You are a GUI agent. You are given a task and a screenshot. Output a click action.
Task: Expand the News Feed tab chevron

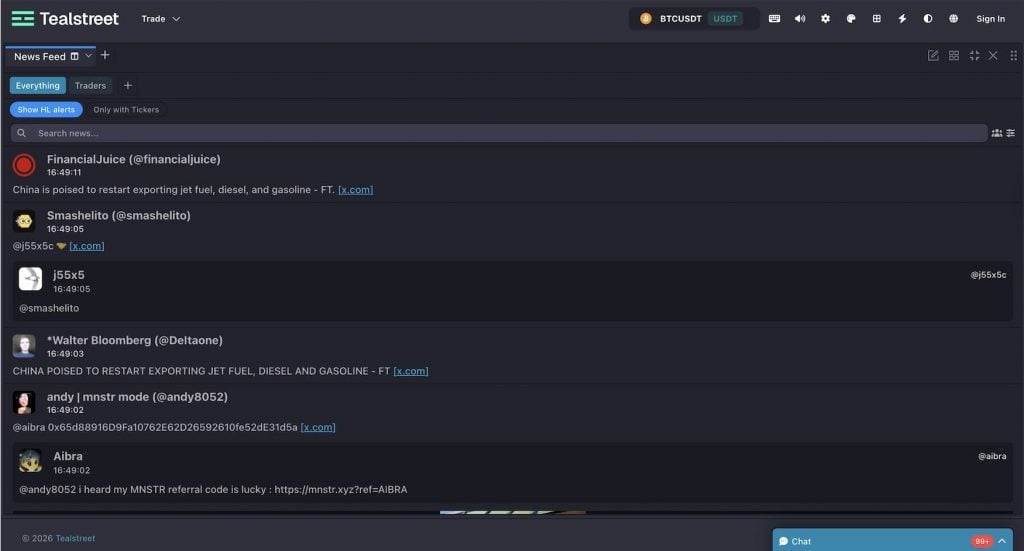click(x=88, y=56)
